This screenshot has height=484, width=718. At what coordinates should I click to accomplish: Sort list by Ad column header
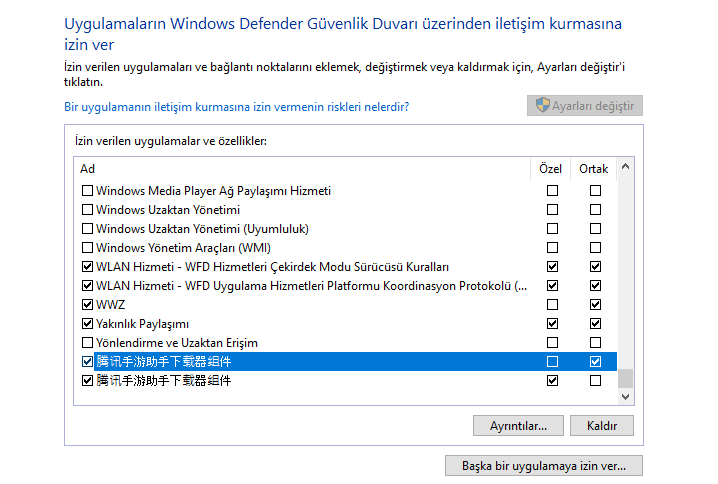click(87, 169)
